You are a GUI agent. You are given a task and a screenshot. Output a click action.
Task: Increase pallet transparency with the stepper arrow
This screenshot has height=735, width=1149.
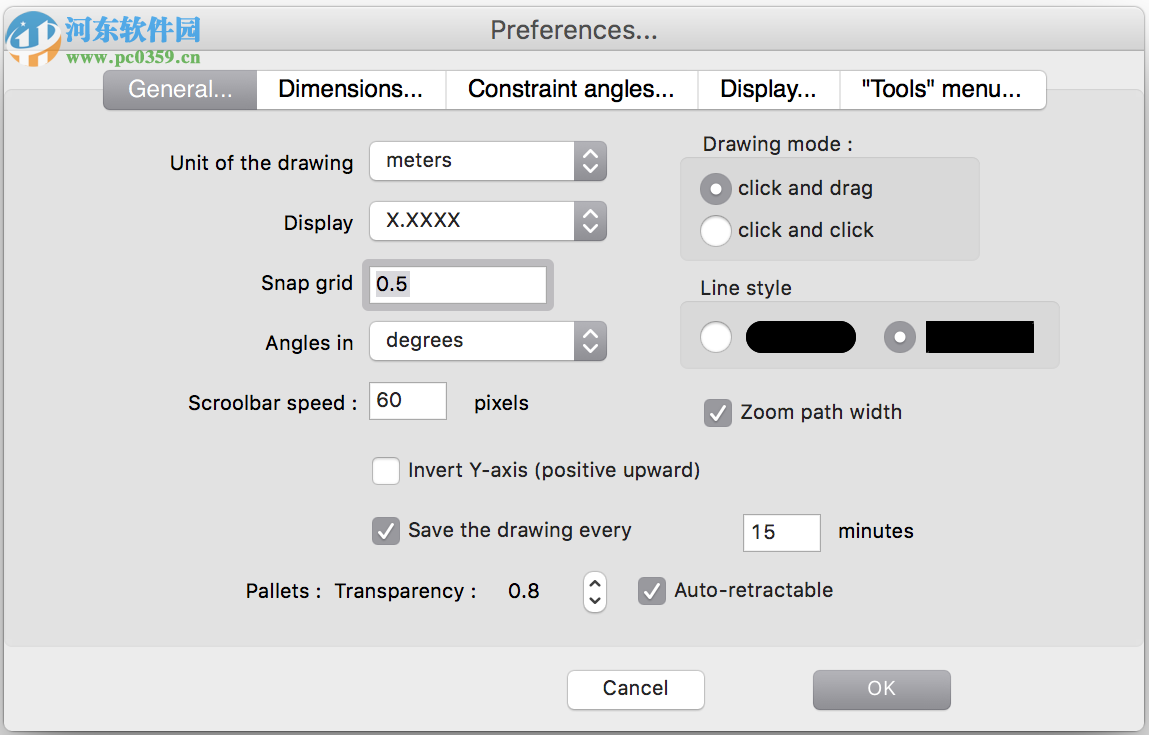coord(594,584)
